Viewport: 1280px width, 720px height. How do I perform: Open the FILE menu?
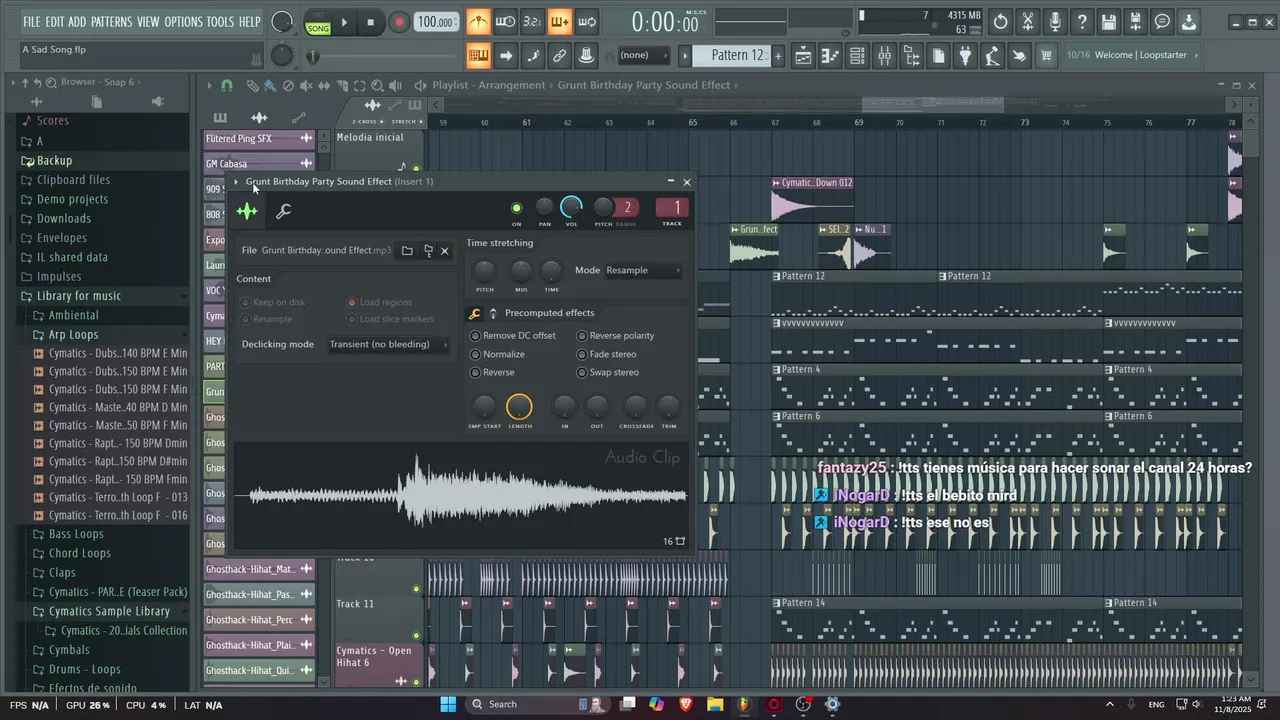click(32, 21)
